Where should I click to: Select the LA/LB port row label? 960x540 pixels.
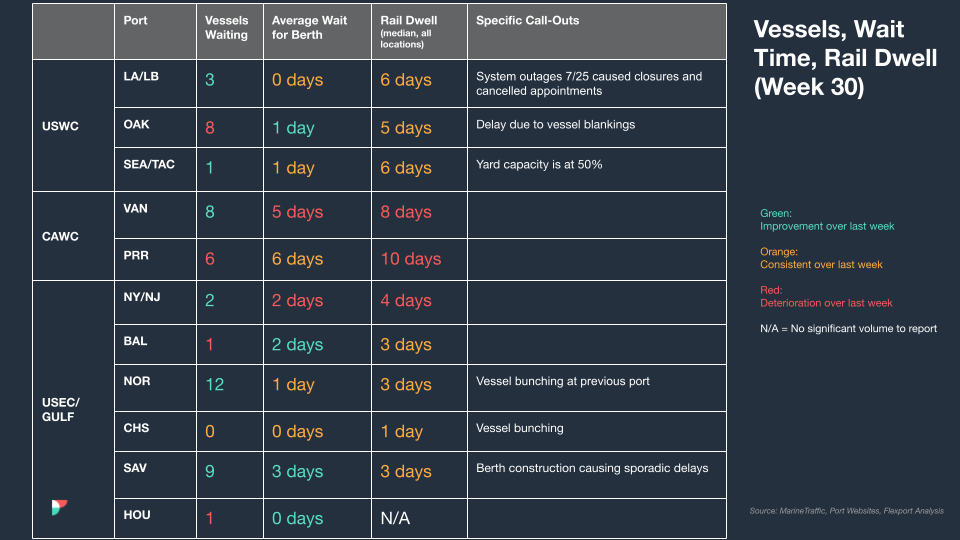(141, 77)
